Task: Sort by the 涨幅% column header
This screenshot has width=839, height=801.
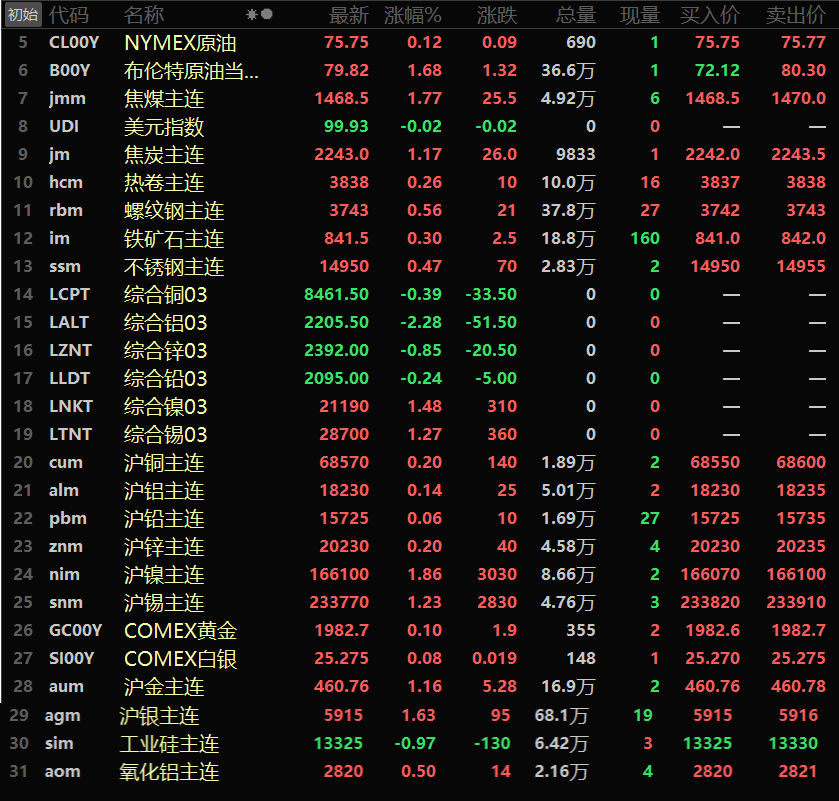Action: (413, 15)
